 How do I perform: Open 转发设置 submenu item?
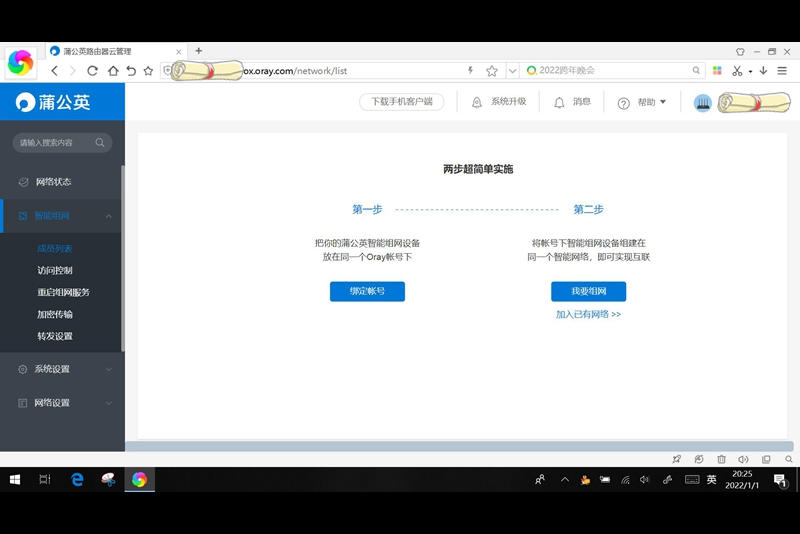(x=55, y=336)
